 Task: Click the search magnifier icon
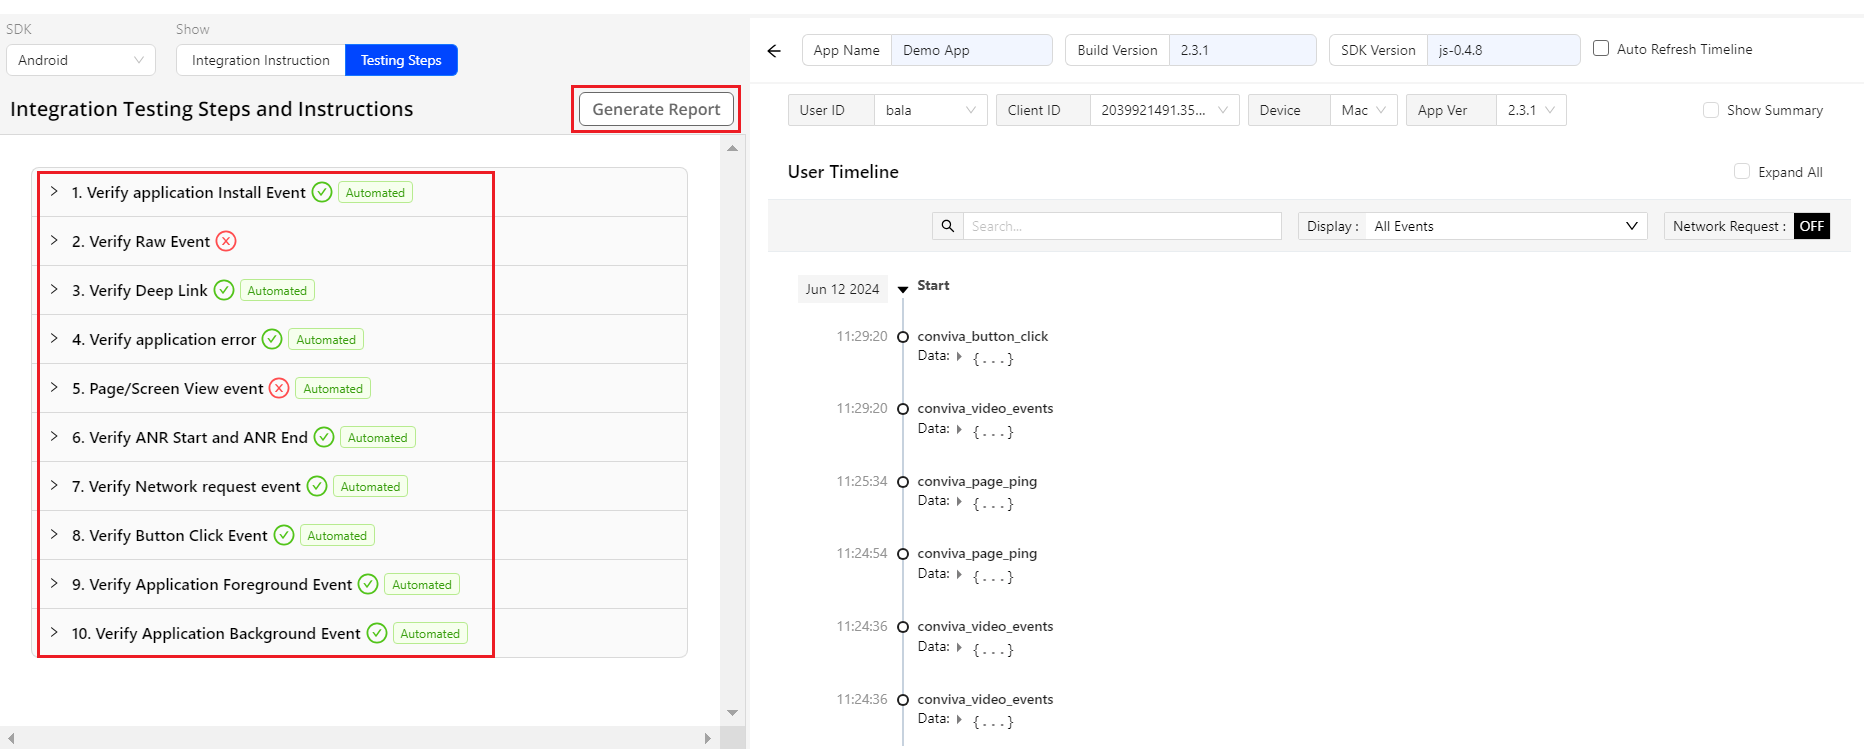tap(948, 226)
